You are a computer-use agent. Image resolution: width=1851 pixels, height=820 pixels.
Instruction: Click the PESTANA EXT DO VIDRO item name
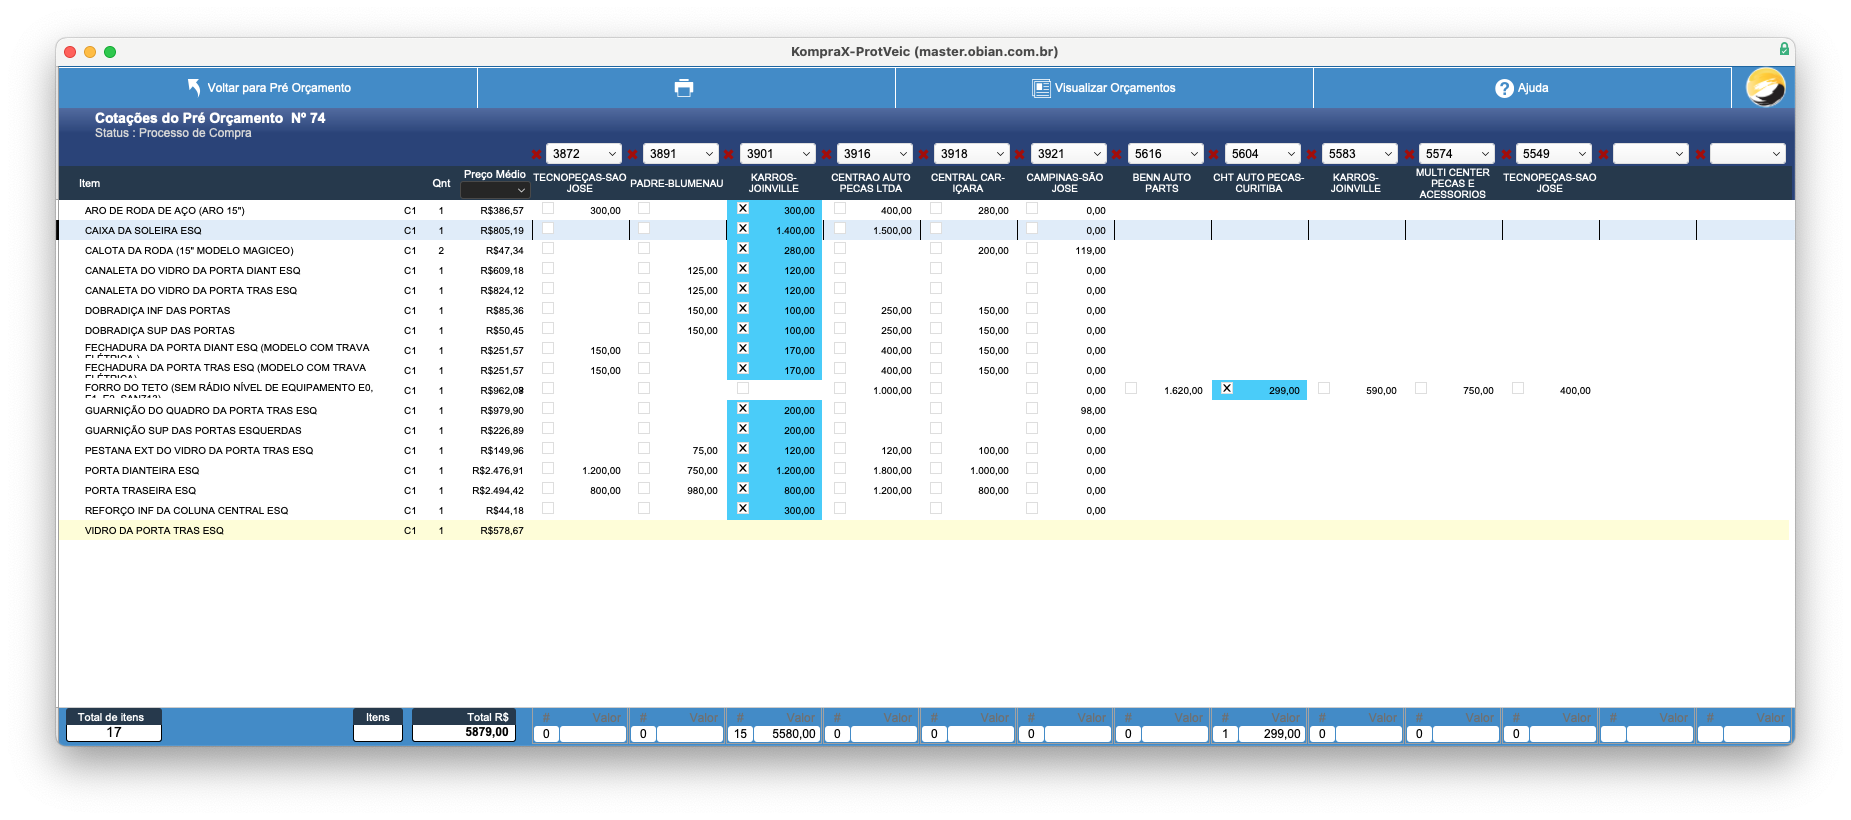click(x=199, y=451)
